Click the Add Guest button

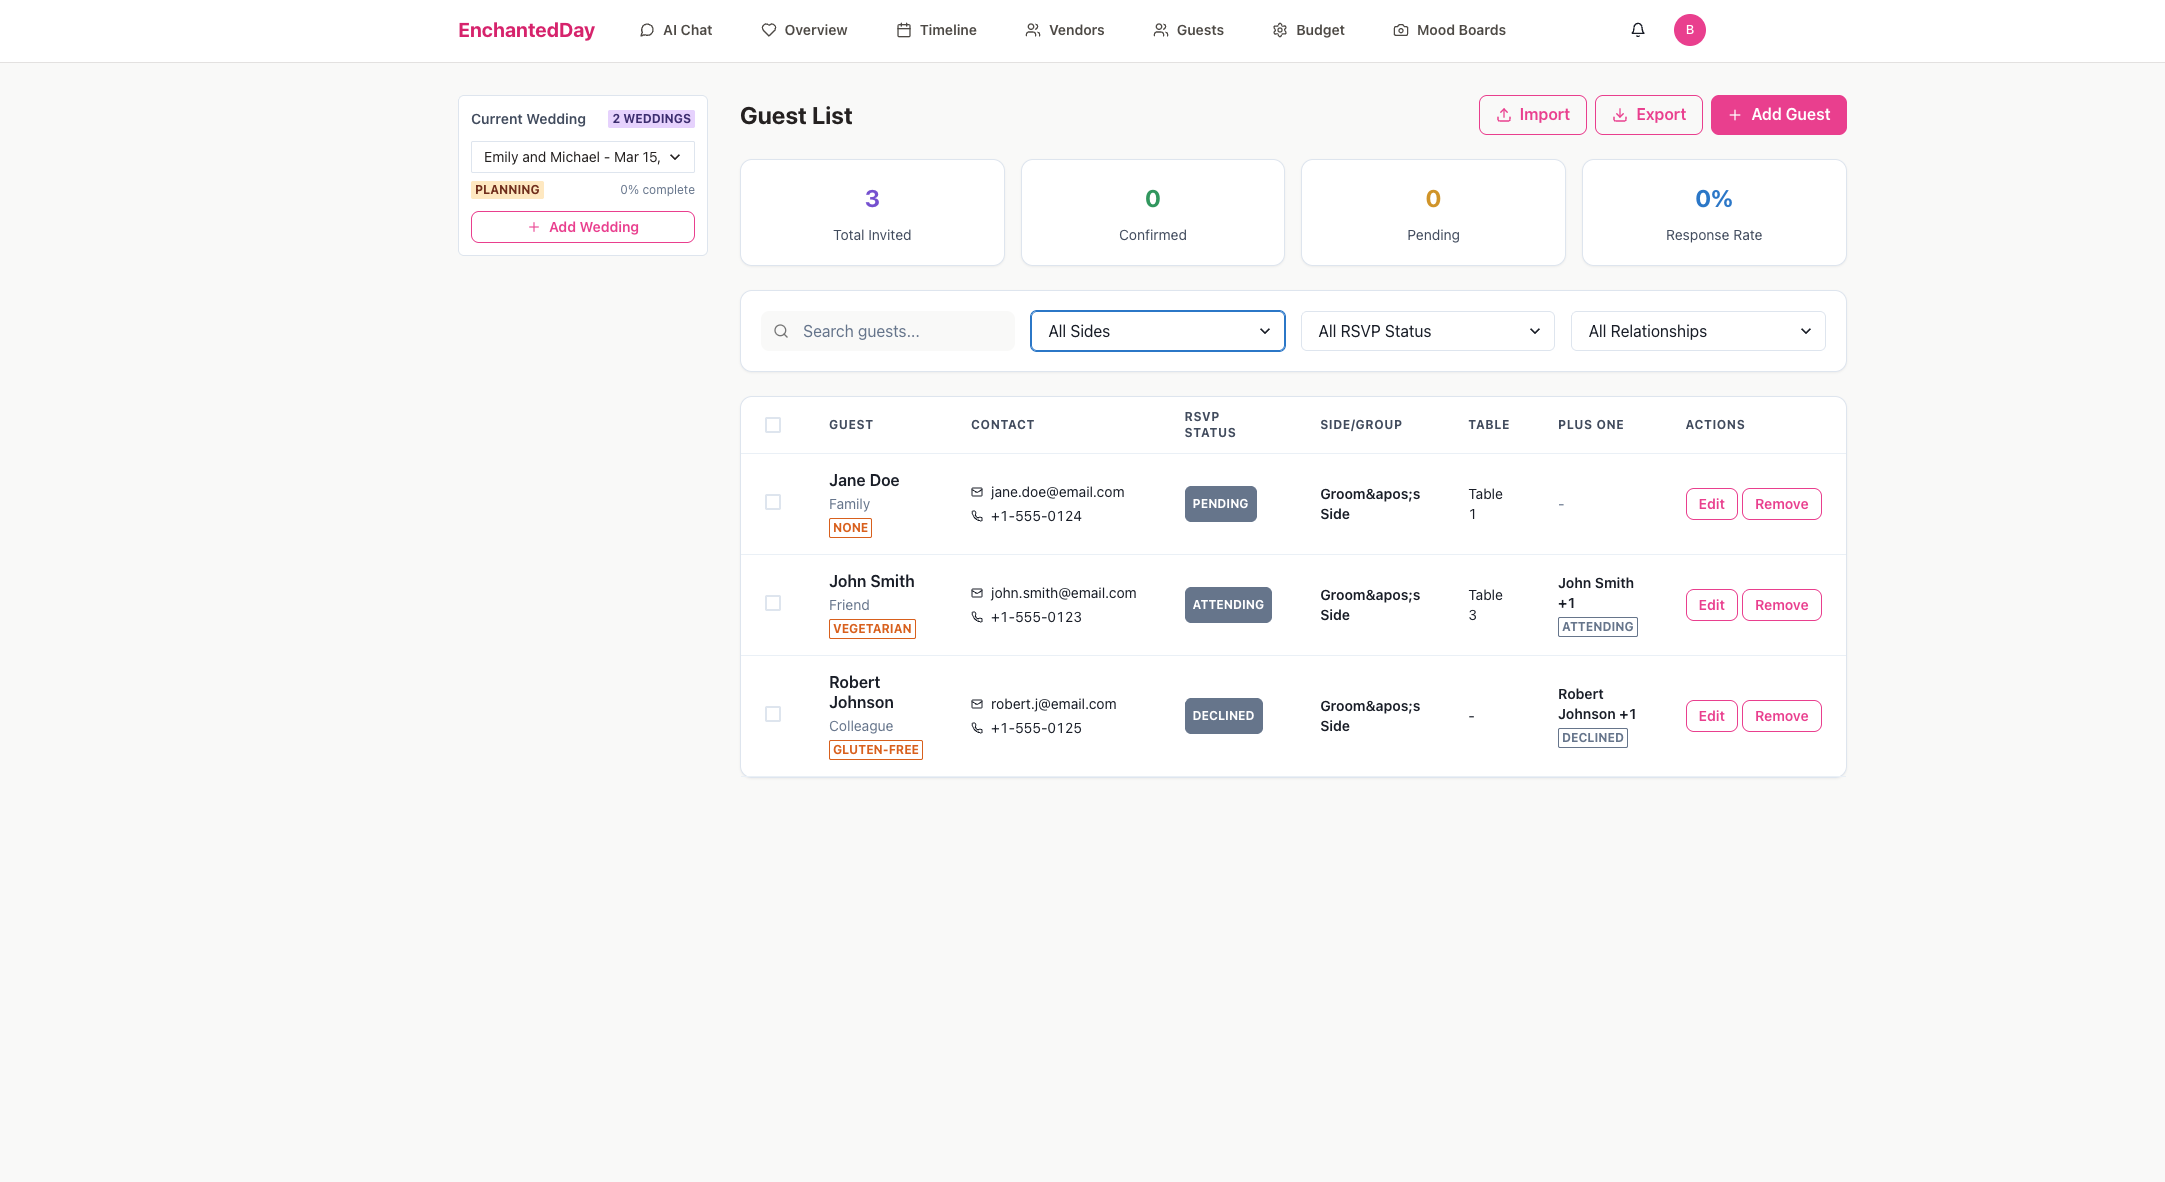[1778, 115]
